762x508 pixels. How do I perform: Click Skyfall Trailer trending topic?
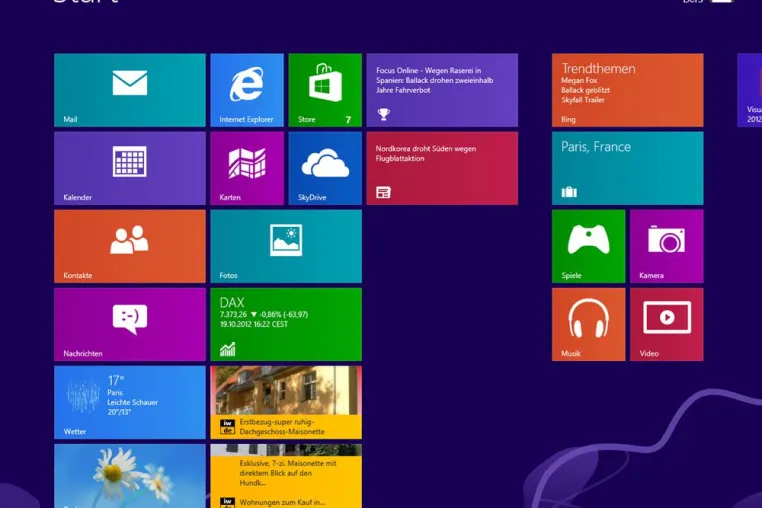point(583,100)
